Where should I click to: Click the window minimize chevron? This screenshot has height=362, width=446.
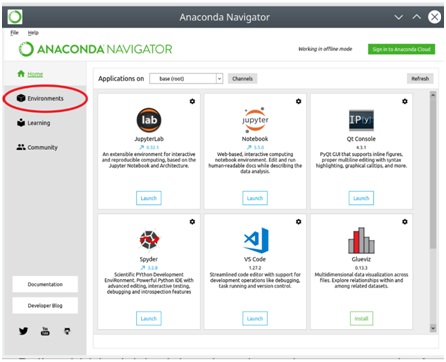399,17
